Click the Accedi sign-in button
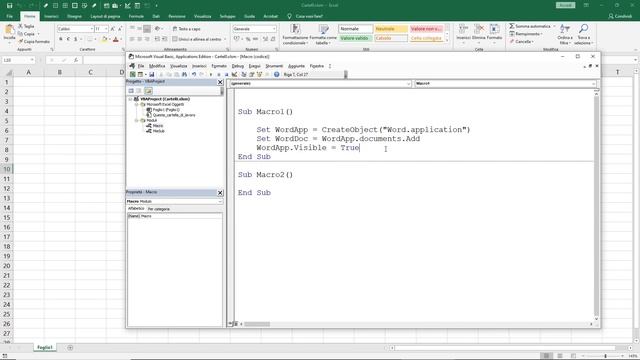Image resolution: width=640 pixels, height=360 pixels. (x=565, y=5)
